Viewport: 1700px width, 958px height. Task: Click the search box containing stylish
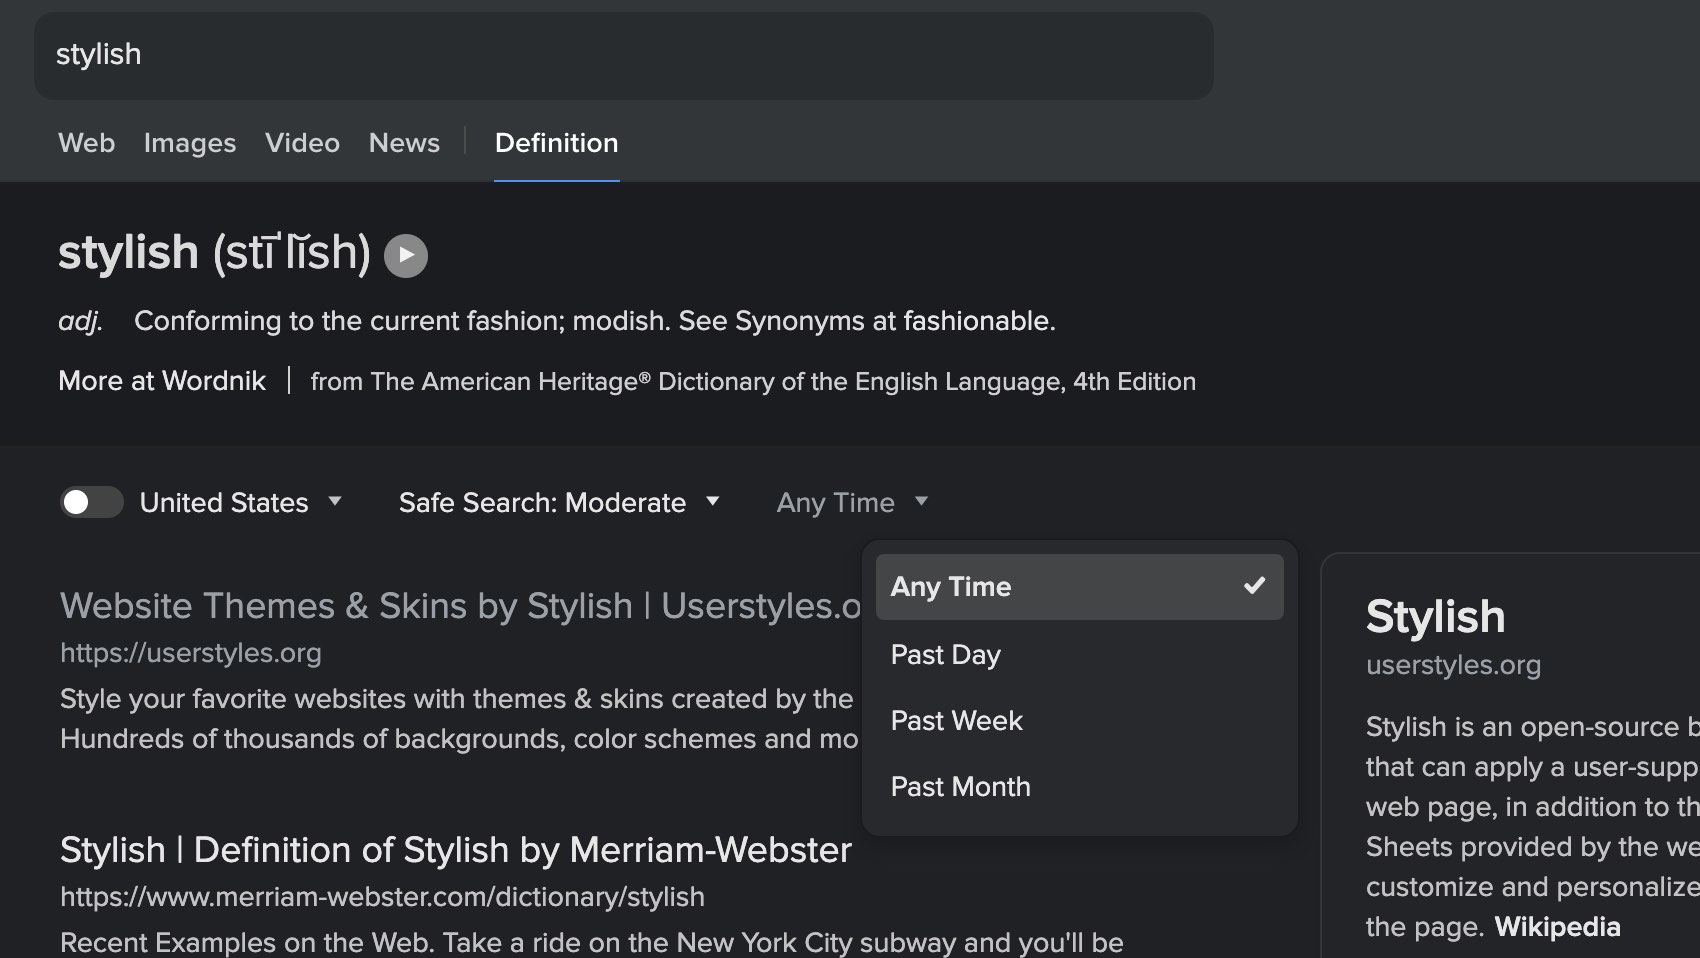click(x=624, y=55)
